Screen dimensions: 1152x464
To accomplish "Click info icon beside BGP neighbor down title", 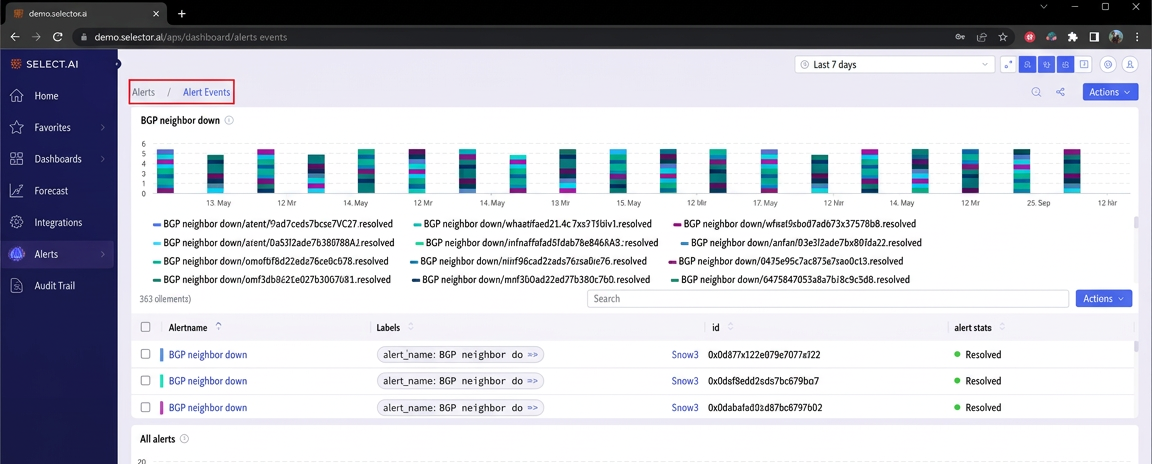I will point(229,120).
